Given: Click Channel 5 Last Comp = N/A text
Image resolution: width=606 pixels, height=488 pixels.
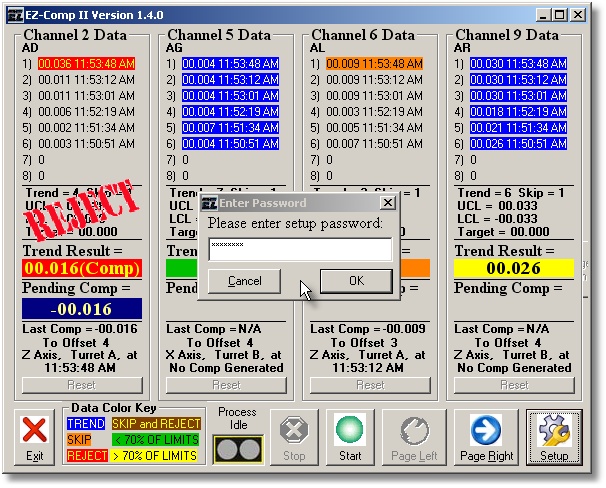Looking at the screenshot, I should coord(214,329).
